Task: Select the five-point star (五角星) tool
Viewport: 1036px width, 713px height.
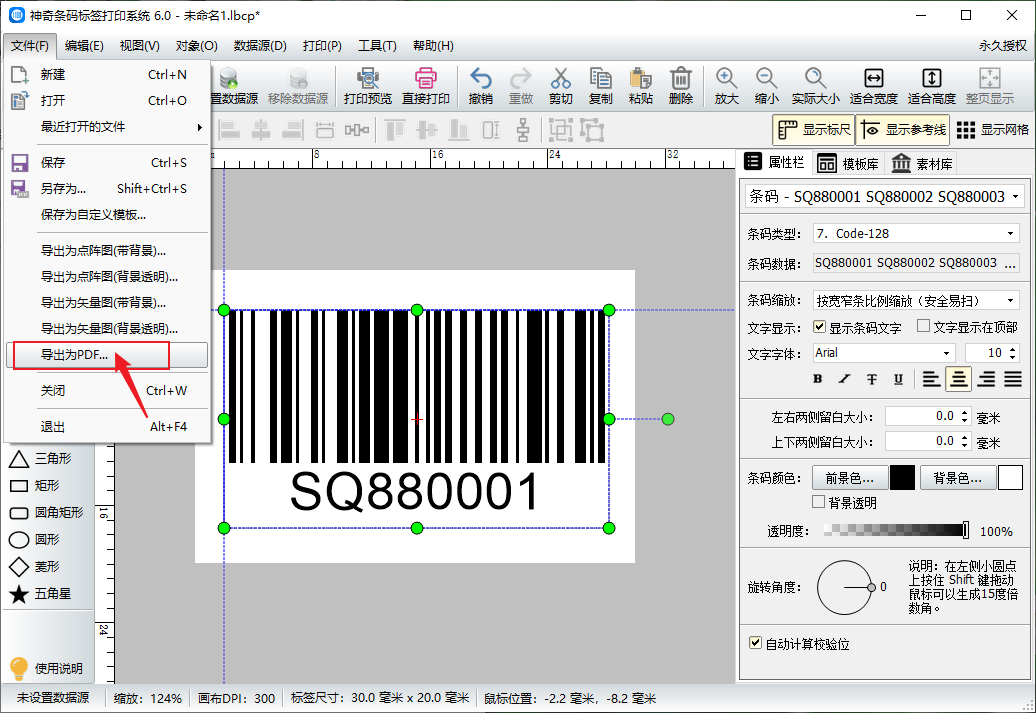Action: [x=40, y=594]
